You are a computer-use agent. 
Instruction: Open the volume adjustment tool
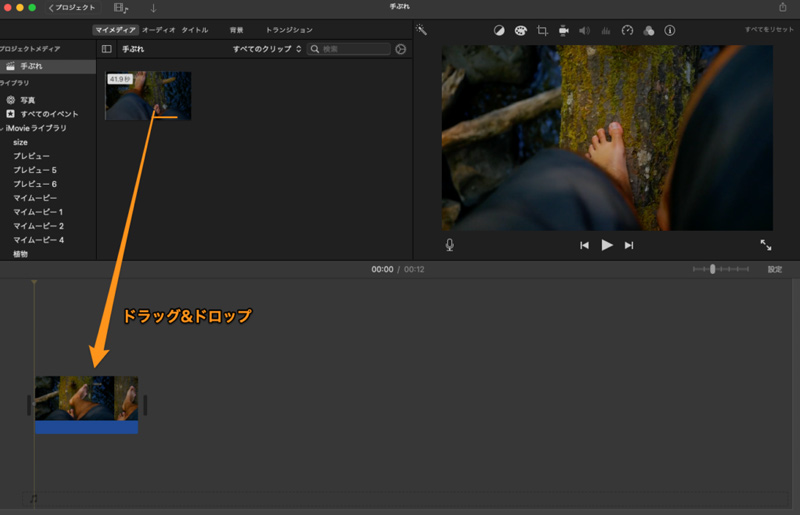tap(585, 31)
